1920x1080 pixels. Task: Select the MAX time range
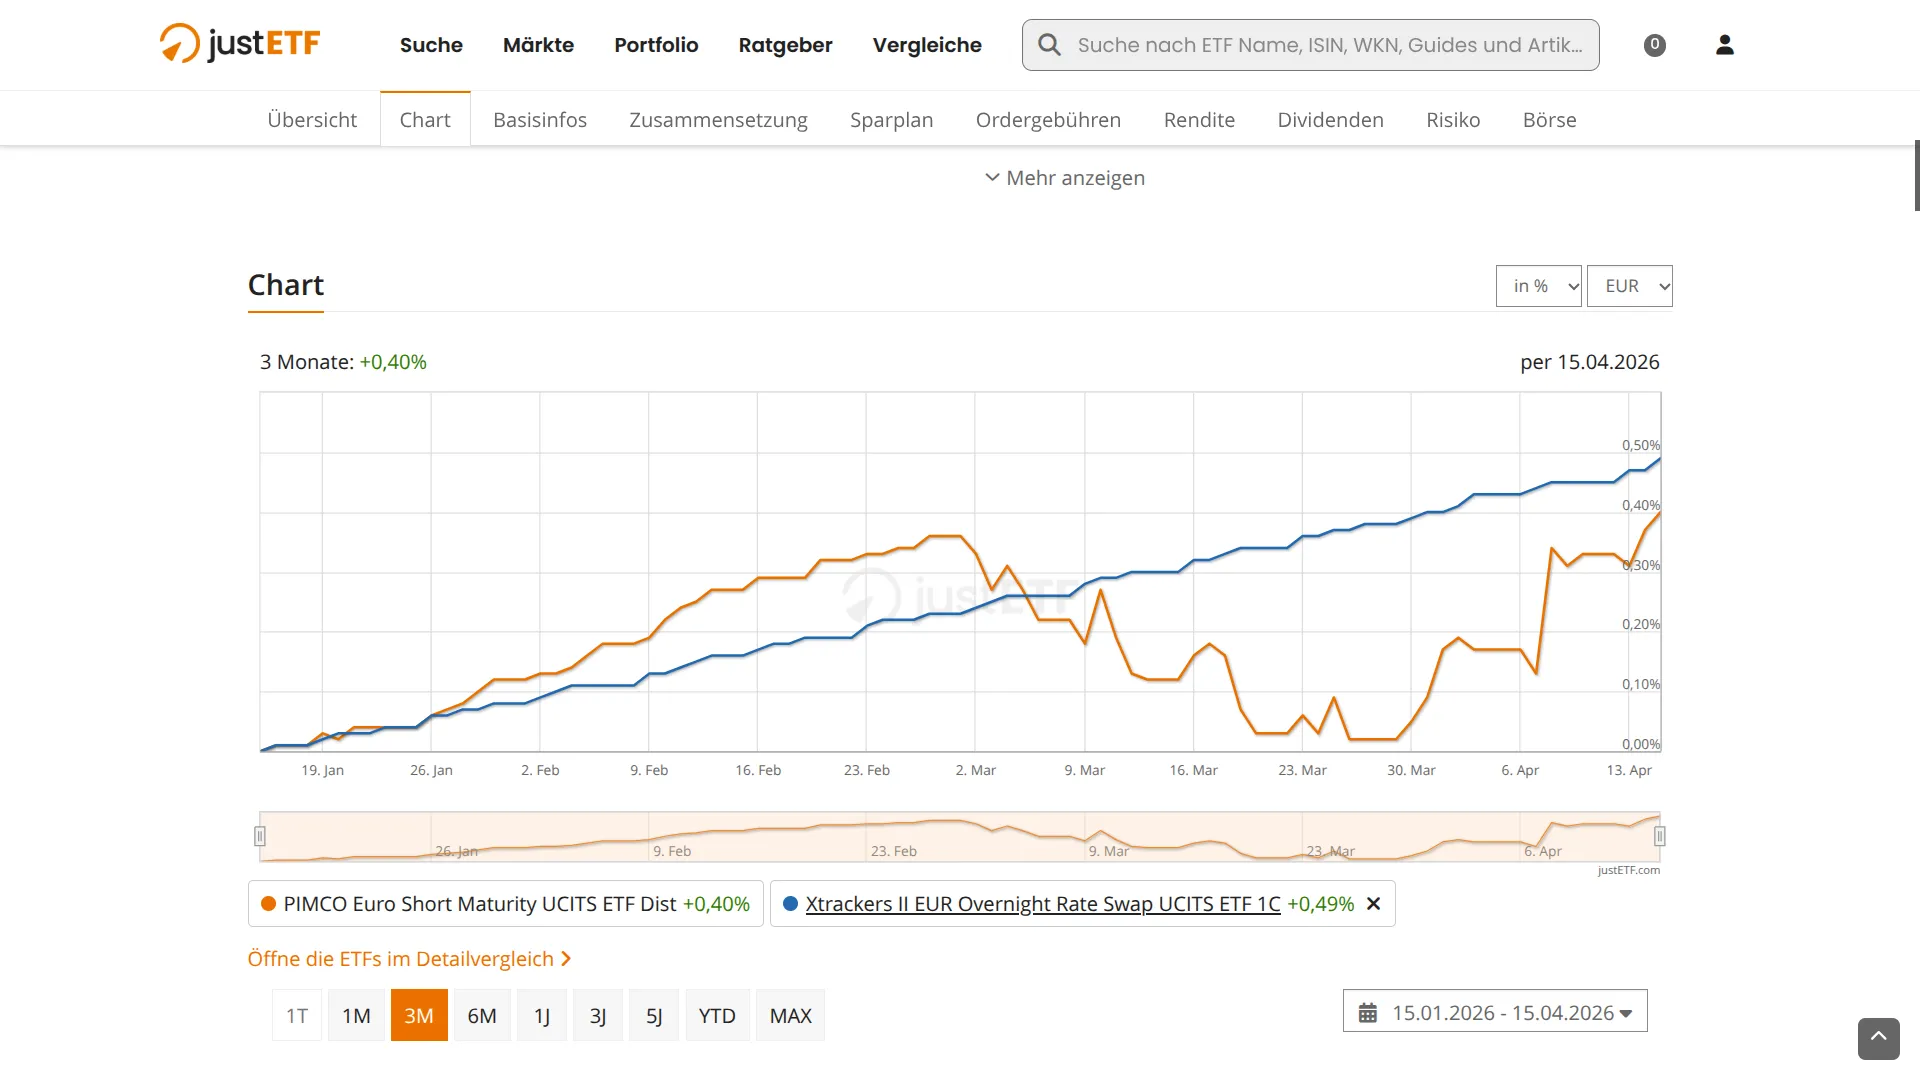click(790, 1016)
